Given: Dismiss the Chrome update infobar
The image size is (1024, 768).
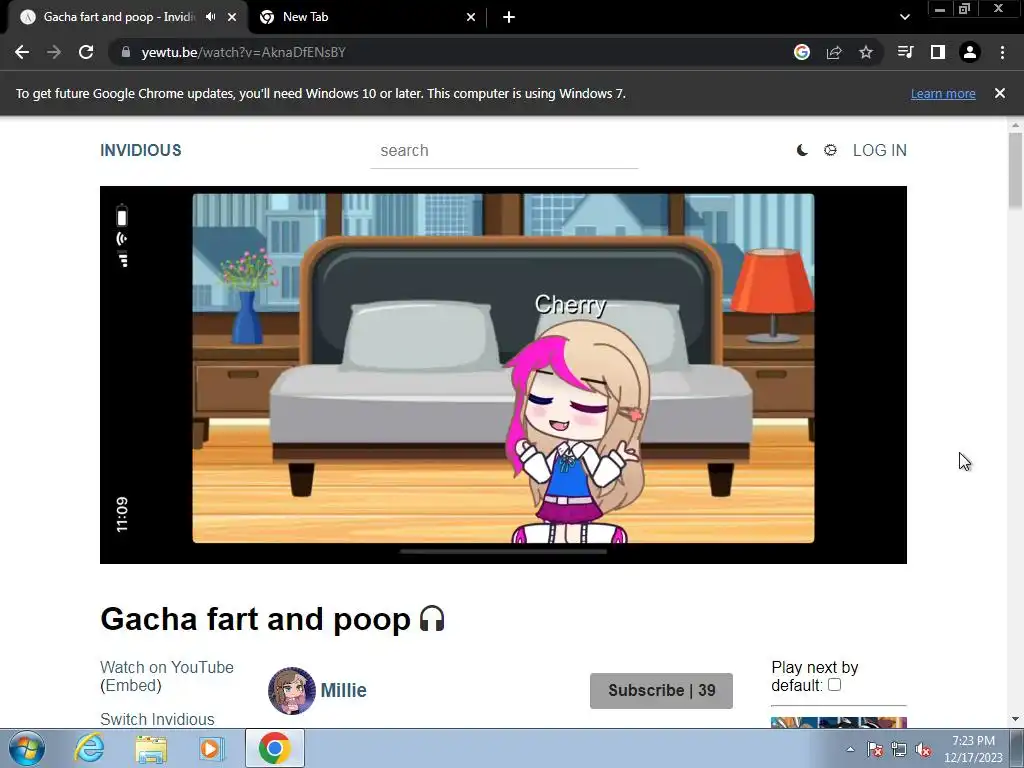Looking at the screenshot, I should tap(1000, 93).
